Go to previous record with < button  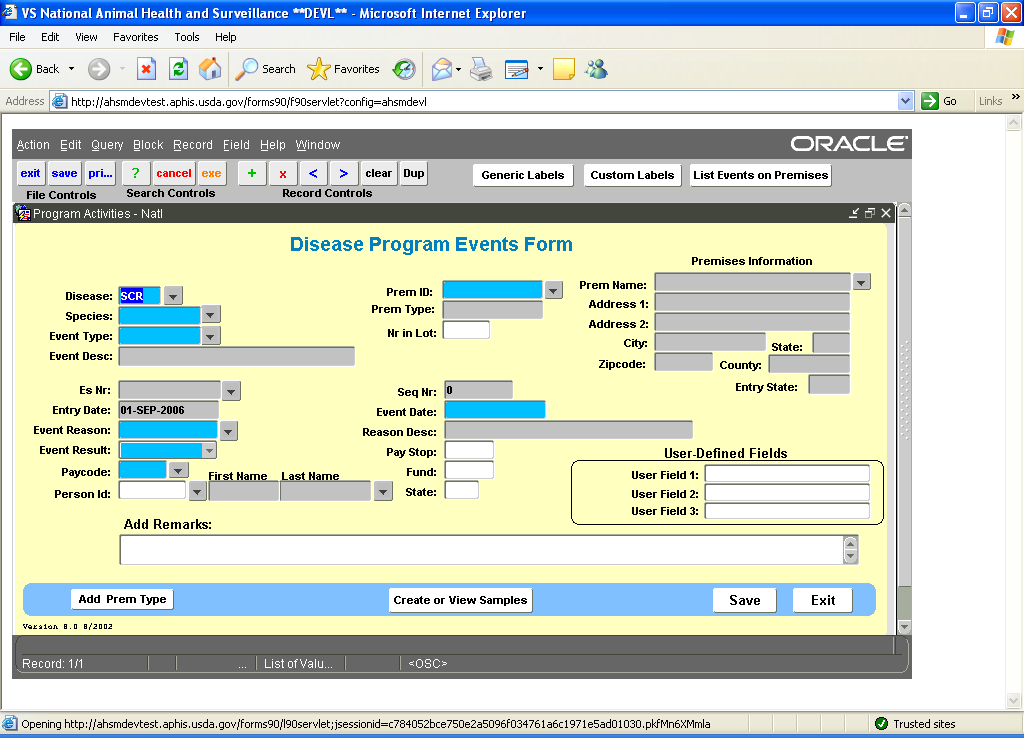tap(313, 173)
